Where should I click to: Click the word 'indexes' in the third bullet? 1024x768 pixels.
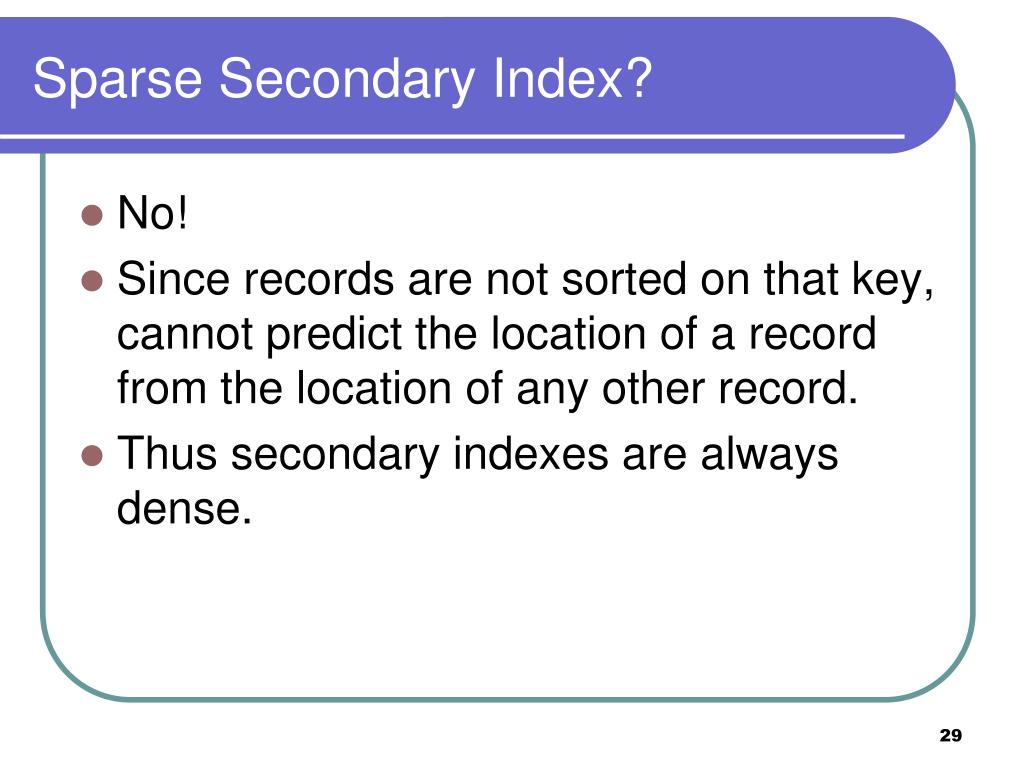coord(530,453)
